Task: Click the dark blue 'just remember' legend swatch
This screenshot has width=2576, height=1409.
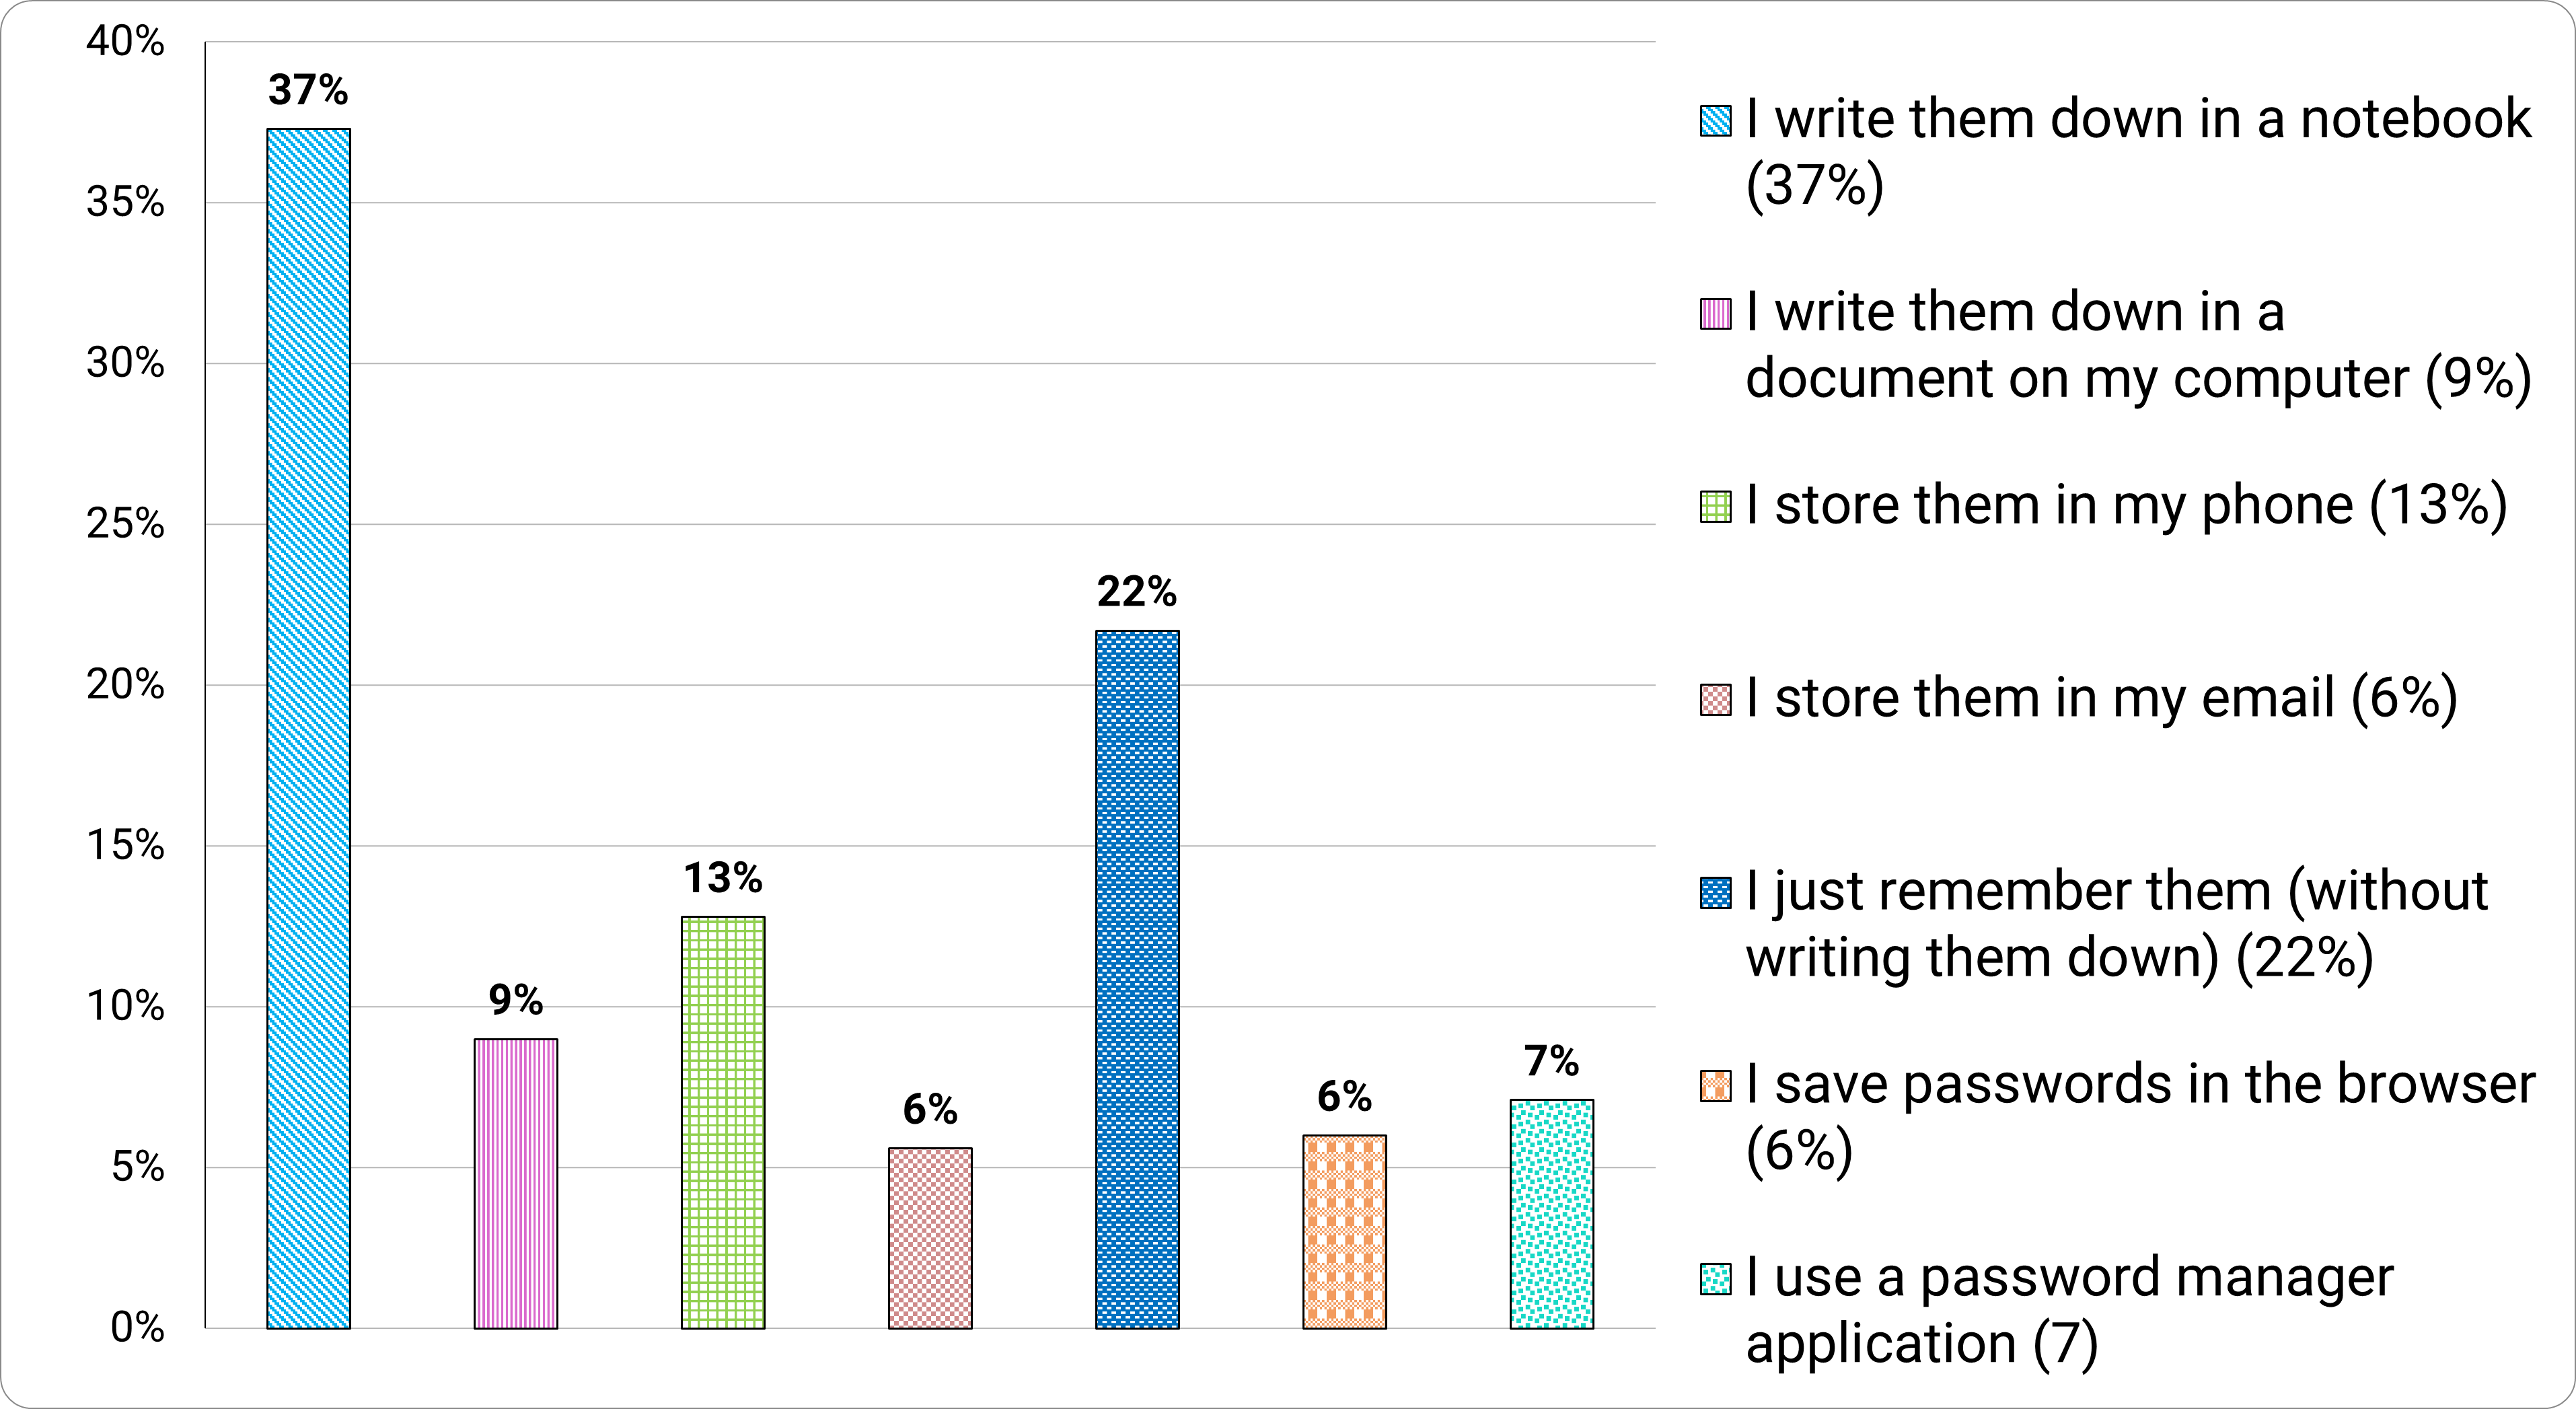Action: point(1715,893)
